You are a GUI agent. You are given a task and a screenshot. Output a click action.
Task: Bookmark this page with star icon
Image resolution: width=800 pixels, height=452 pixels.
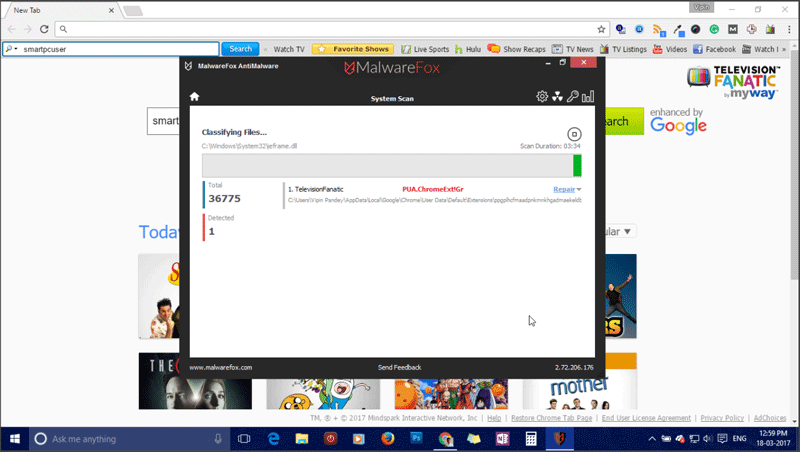[601, 29]
